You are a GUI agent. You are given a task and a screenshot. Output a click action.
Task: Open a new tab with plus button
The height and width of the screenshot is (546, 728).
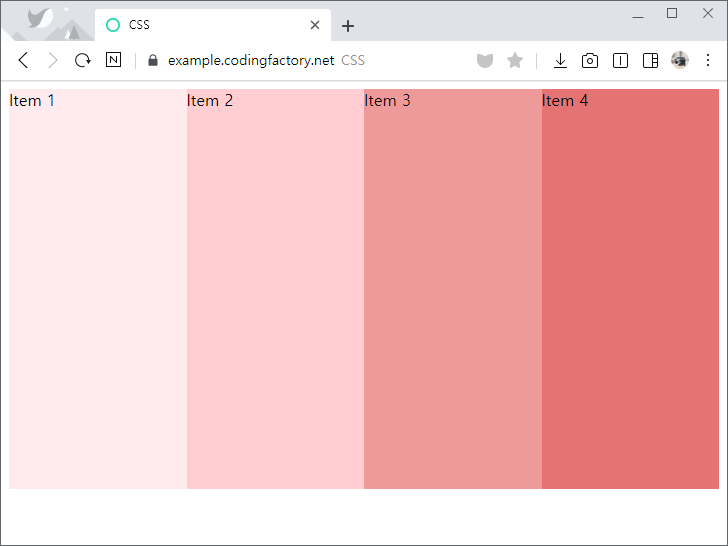348,26
